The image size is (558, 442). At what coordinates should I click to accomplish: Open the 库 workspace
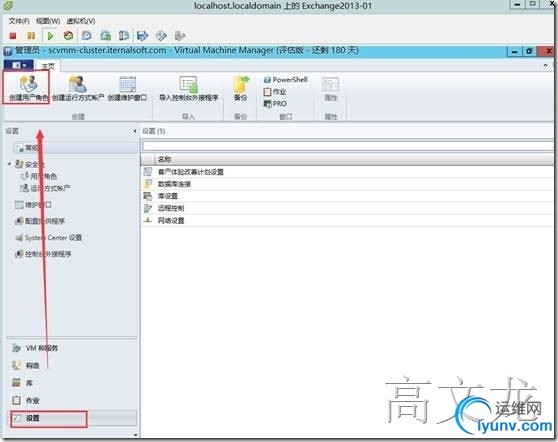click(72, 383)
